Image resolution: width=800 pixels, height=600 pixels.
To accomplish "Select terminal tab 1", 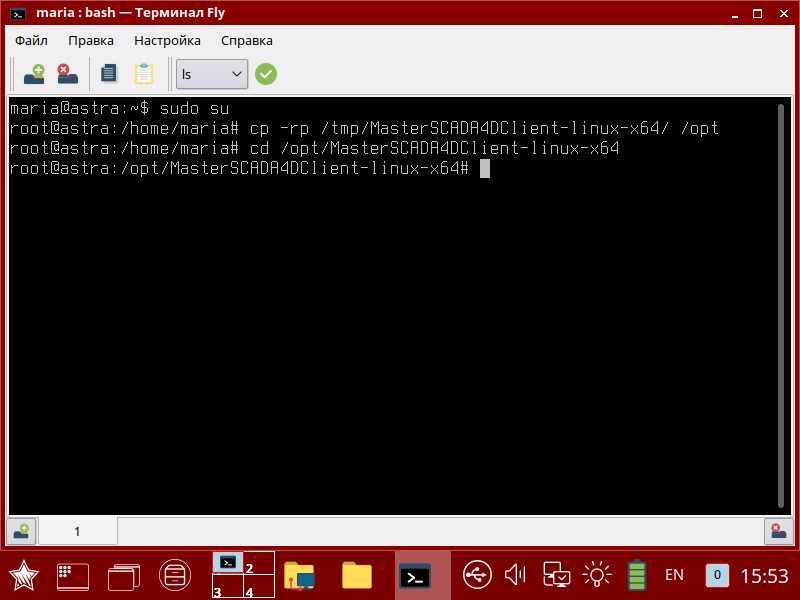I will point(77,531).
